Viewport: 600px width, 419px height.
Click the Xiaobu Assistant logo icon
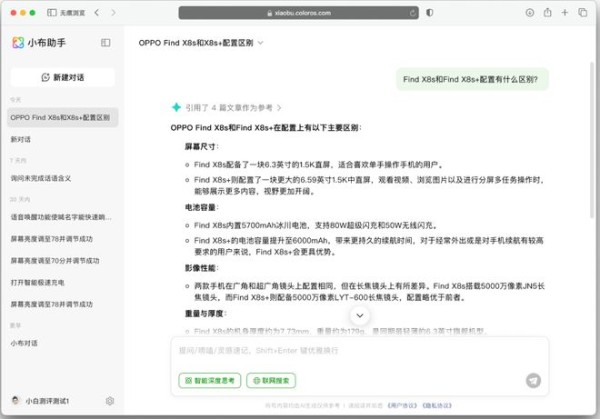(x=18, y=42)
